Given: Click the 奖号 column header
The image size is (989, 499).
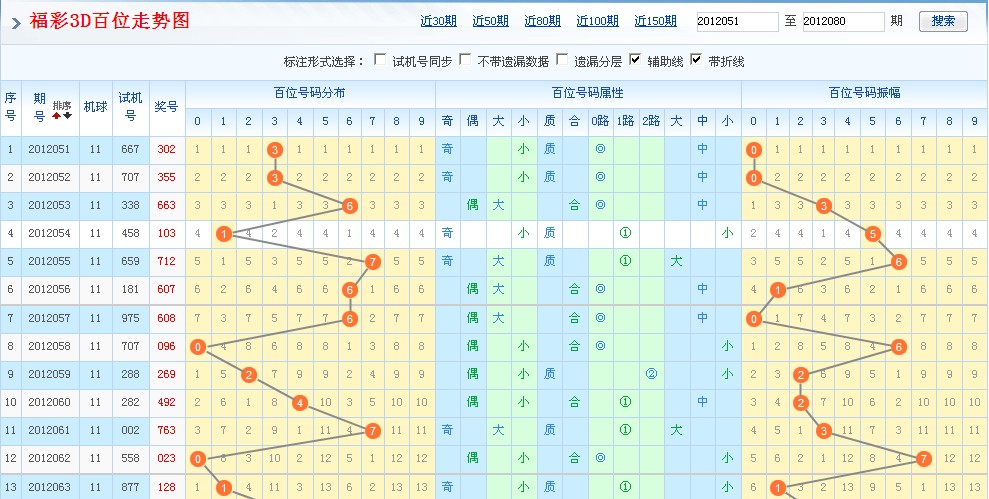Looking at the screenshot, I should pyautogui.click(x=167, y=108).
